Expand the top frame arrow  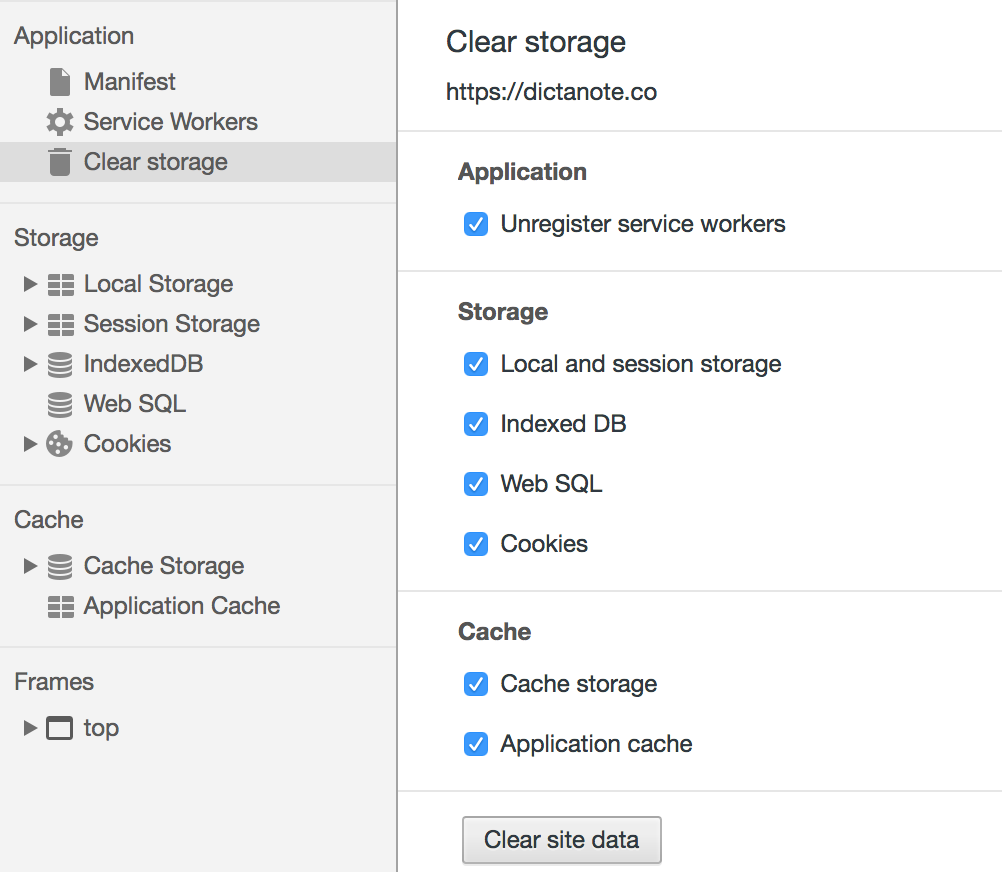pos(29,728)
